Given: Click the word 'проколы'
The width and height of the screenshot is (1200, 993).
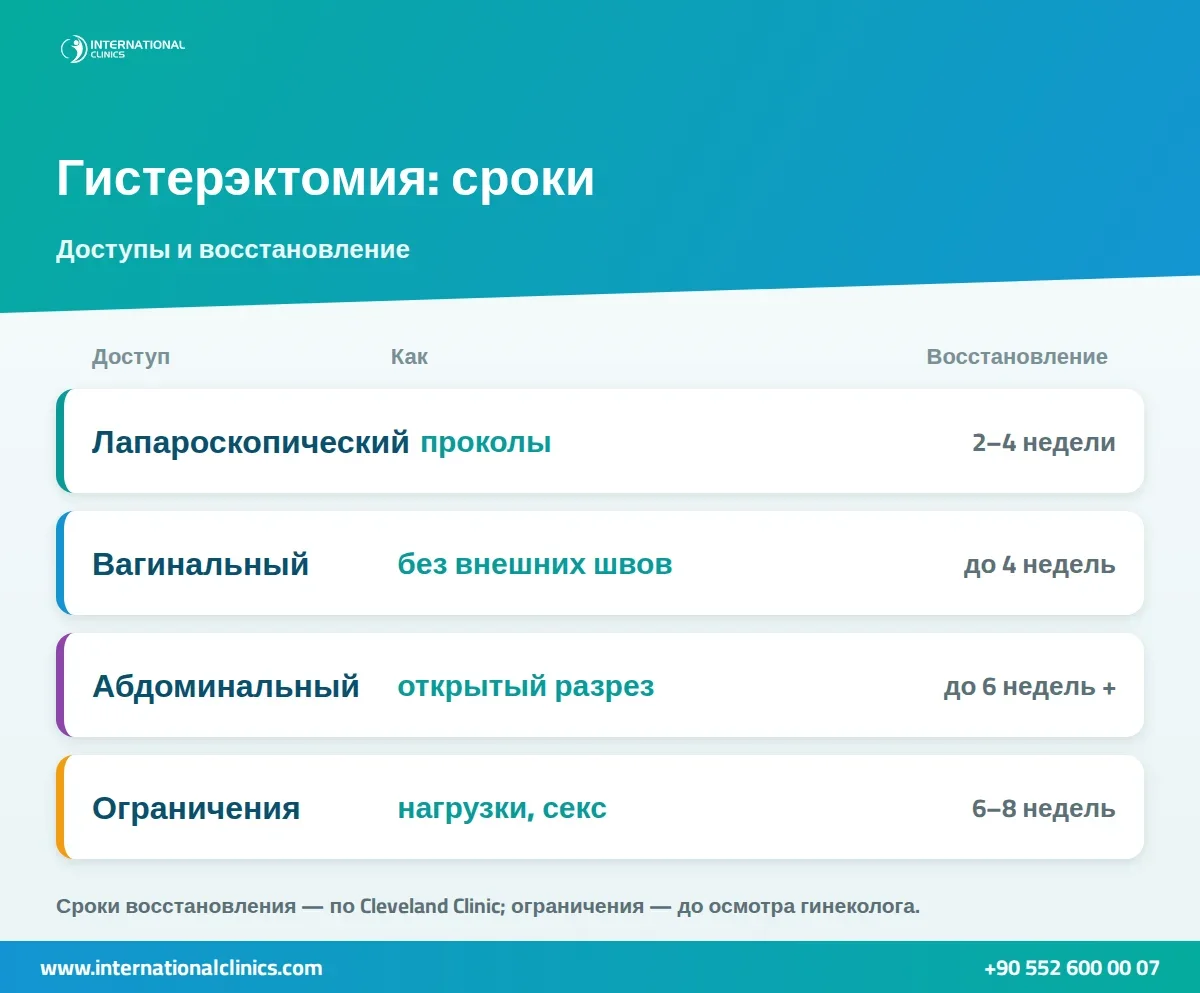Looking at the screenshot, I should click(485, 442).
